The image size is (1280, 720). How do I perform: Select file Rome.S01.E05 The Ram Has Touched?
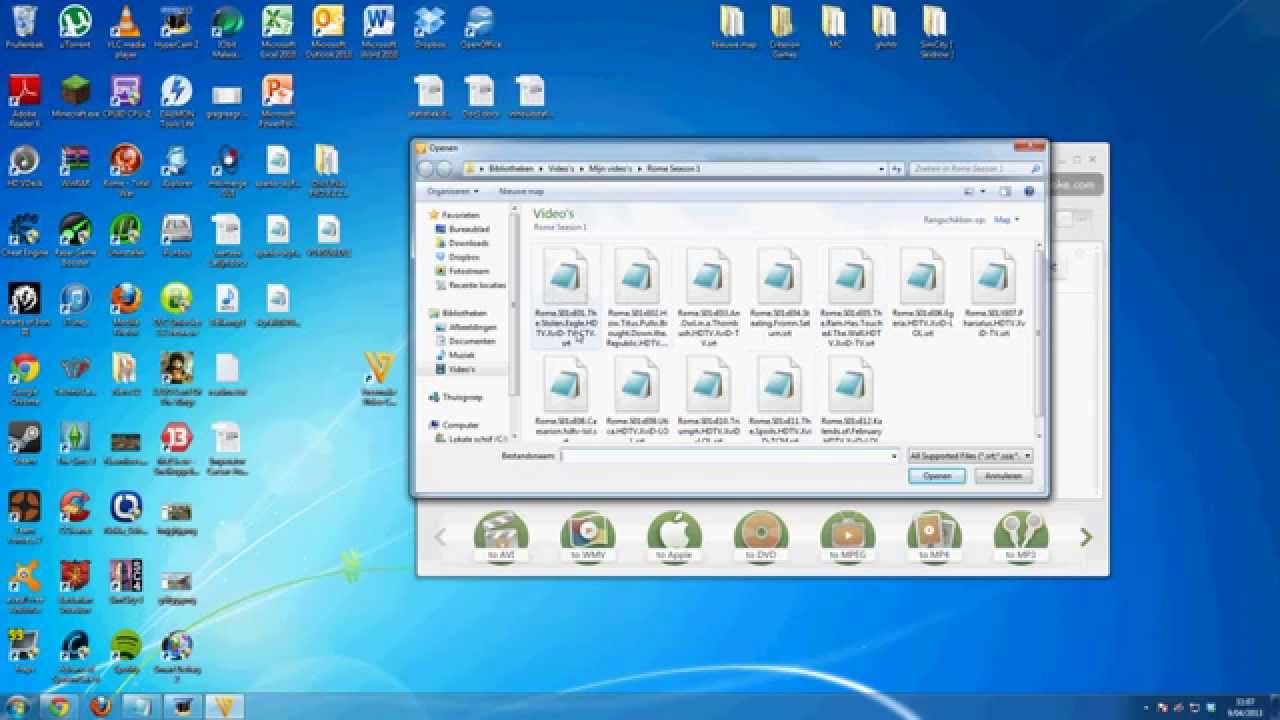851,297
